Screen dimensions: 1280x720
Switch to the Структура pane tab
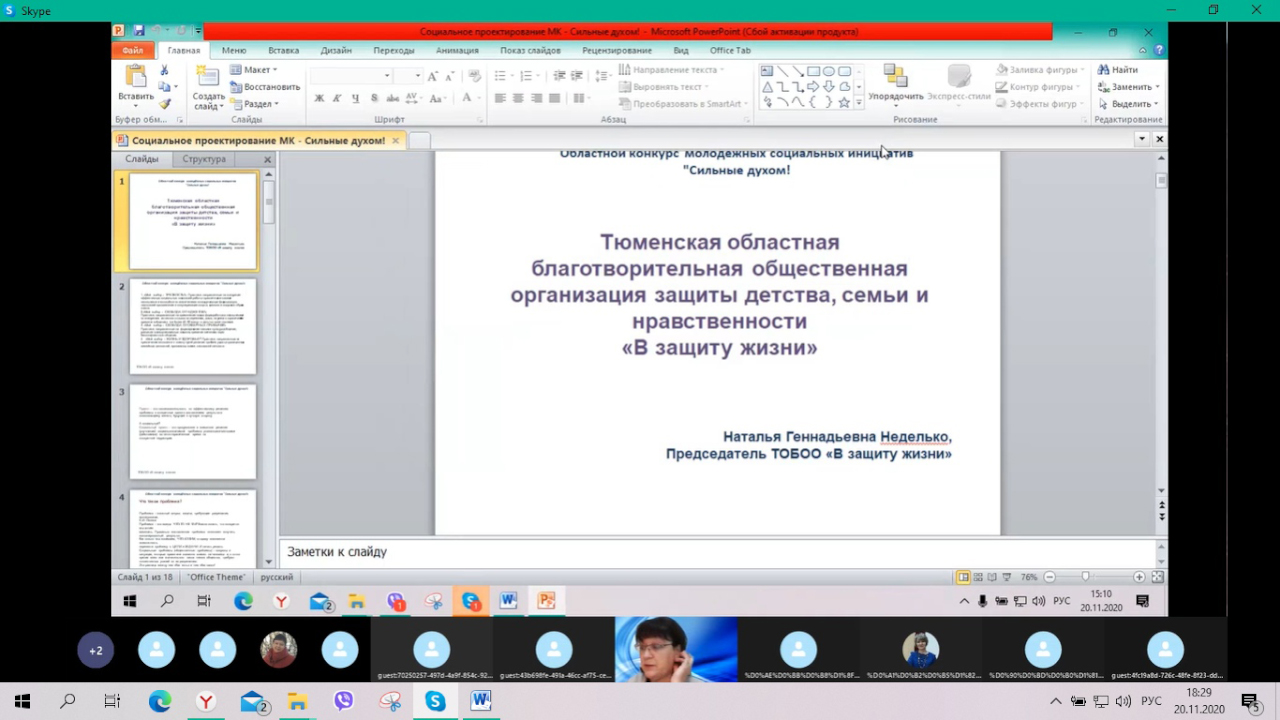(203, 159)
